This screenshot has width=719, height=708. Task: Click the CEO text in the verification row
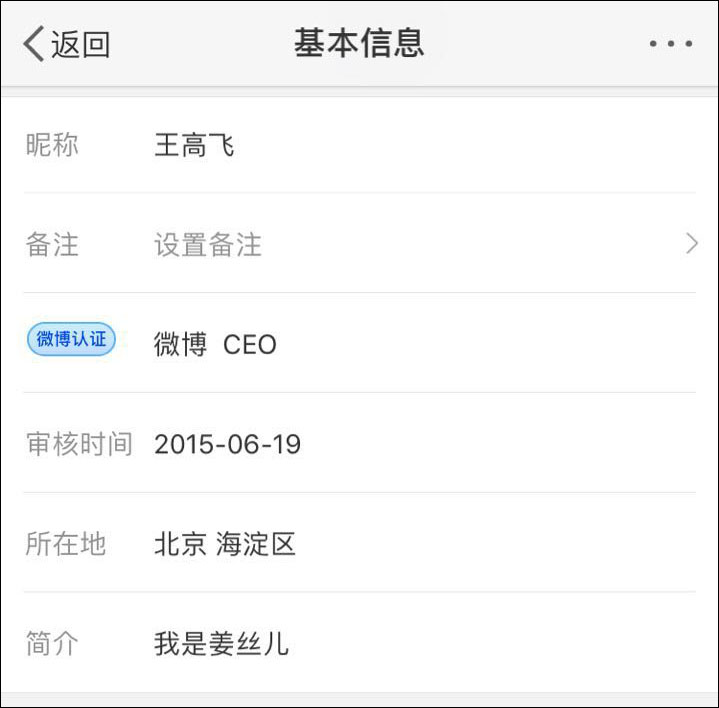coord(250,345)
